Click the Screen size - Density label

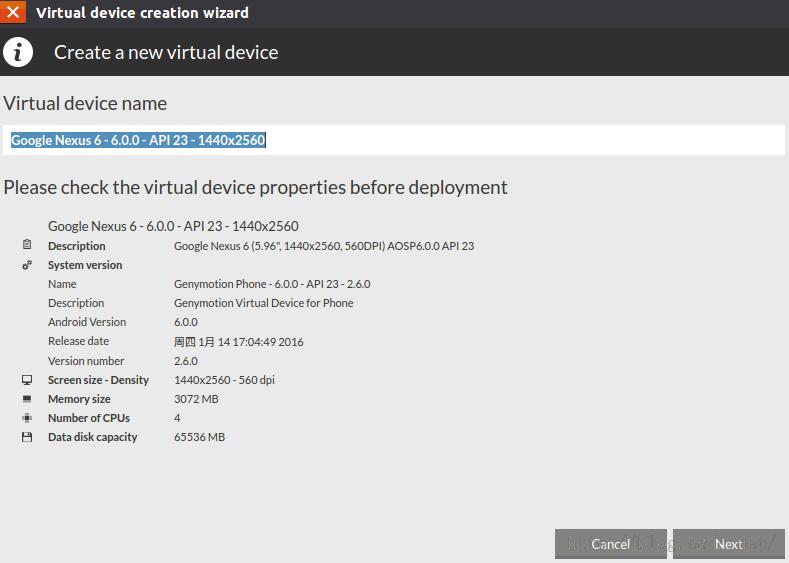pyautogui.click(x=98, y=380)
